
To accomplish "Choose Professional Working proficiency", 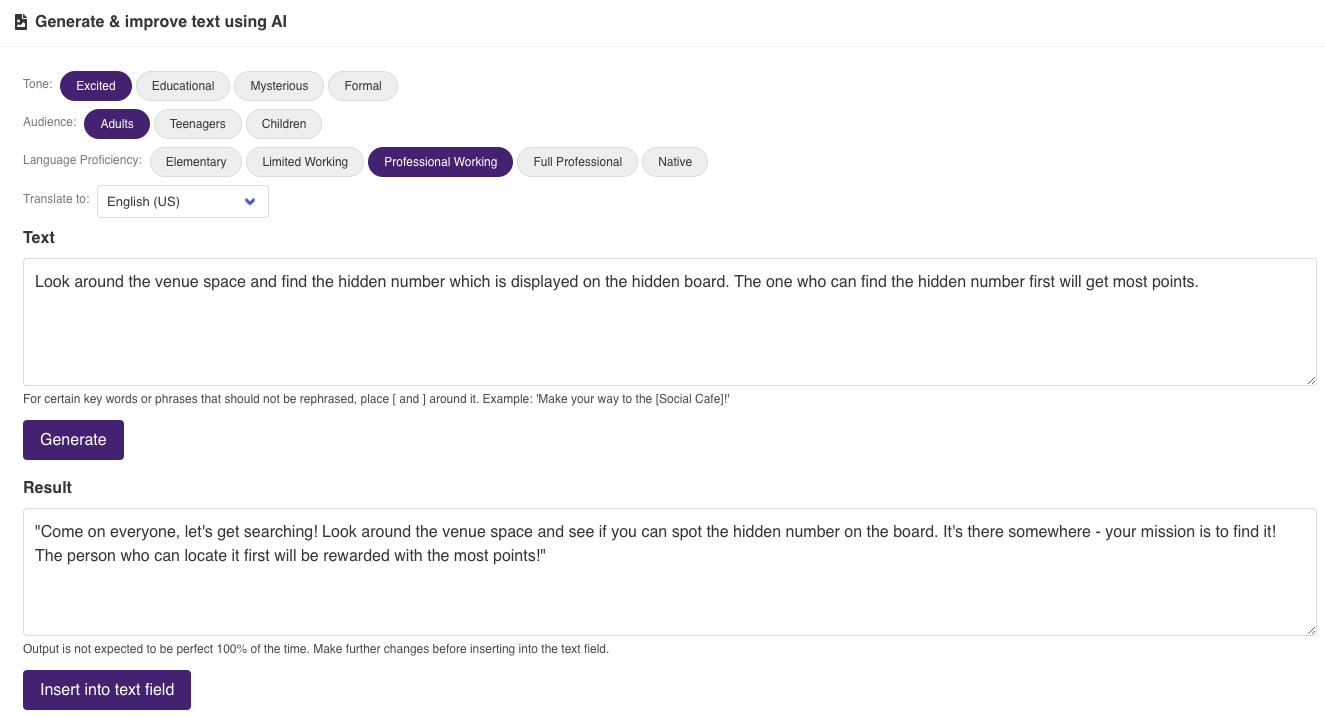I will tap(441, 162).
